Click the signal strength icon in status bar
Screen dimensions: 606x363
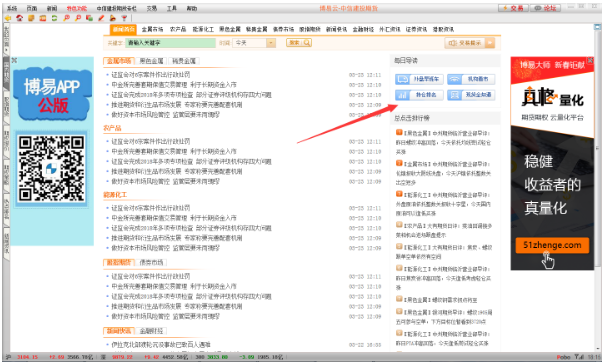pyautogui.click(x=579, y=357)
